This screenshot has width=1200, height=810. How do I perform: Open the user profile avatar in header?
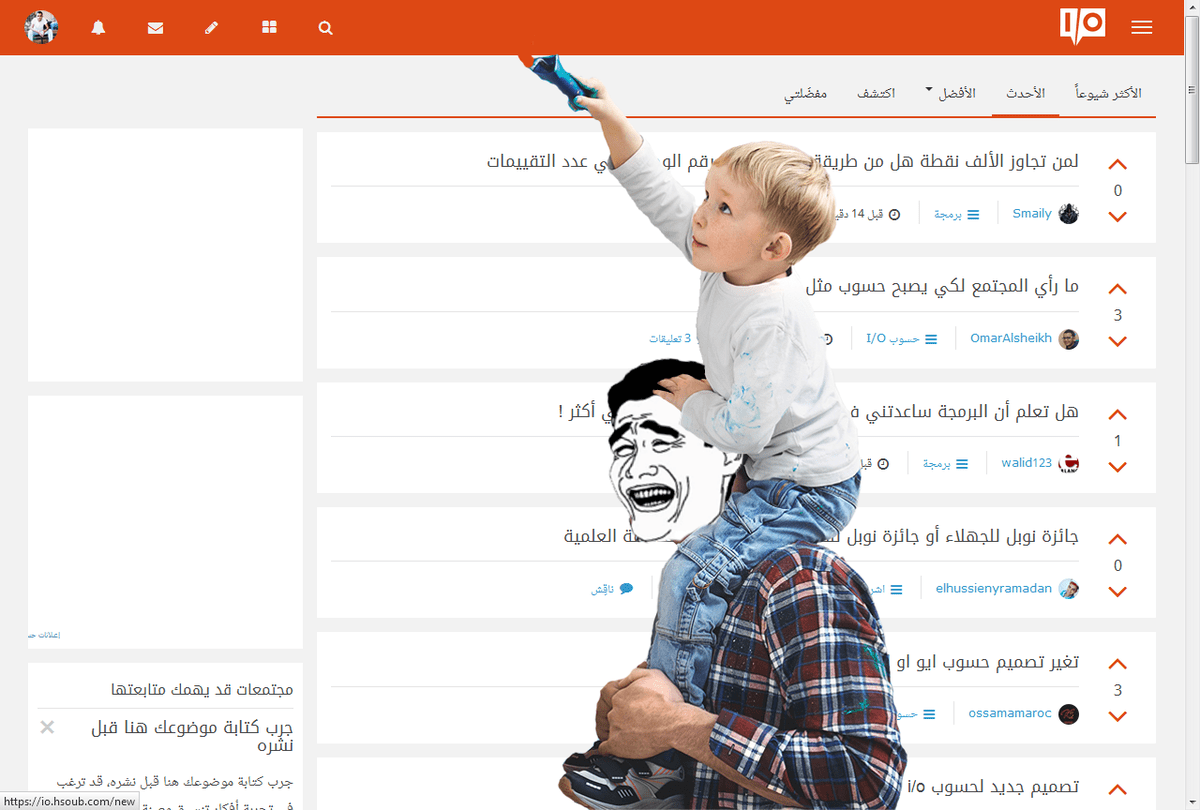click(41, 28)
